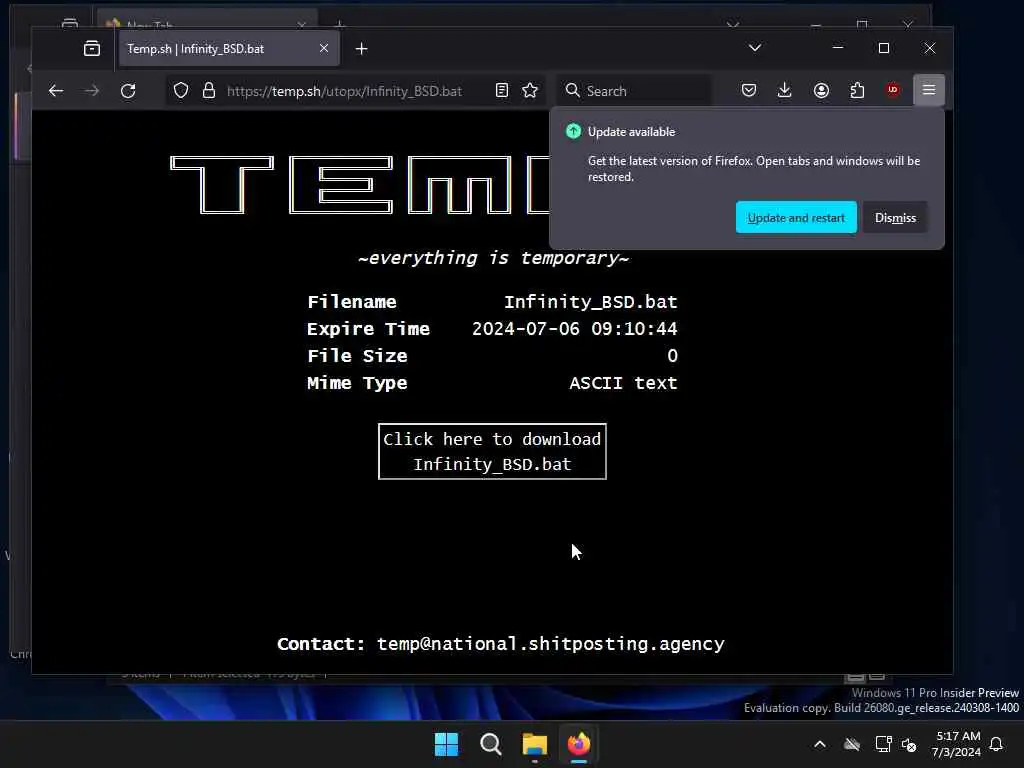Open the clock showing 5:17 AM
The image size is (1024, 768).
957,744
